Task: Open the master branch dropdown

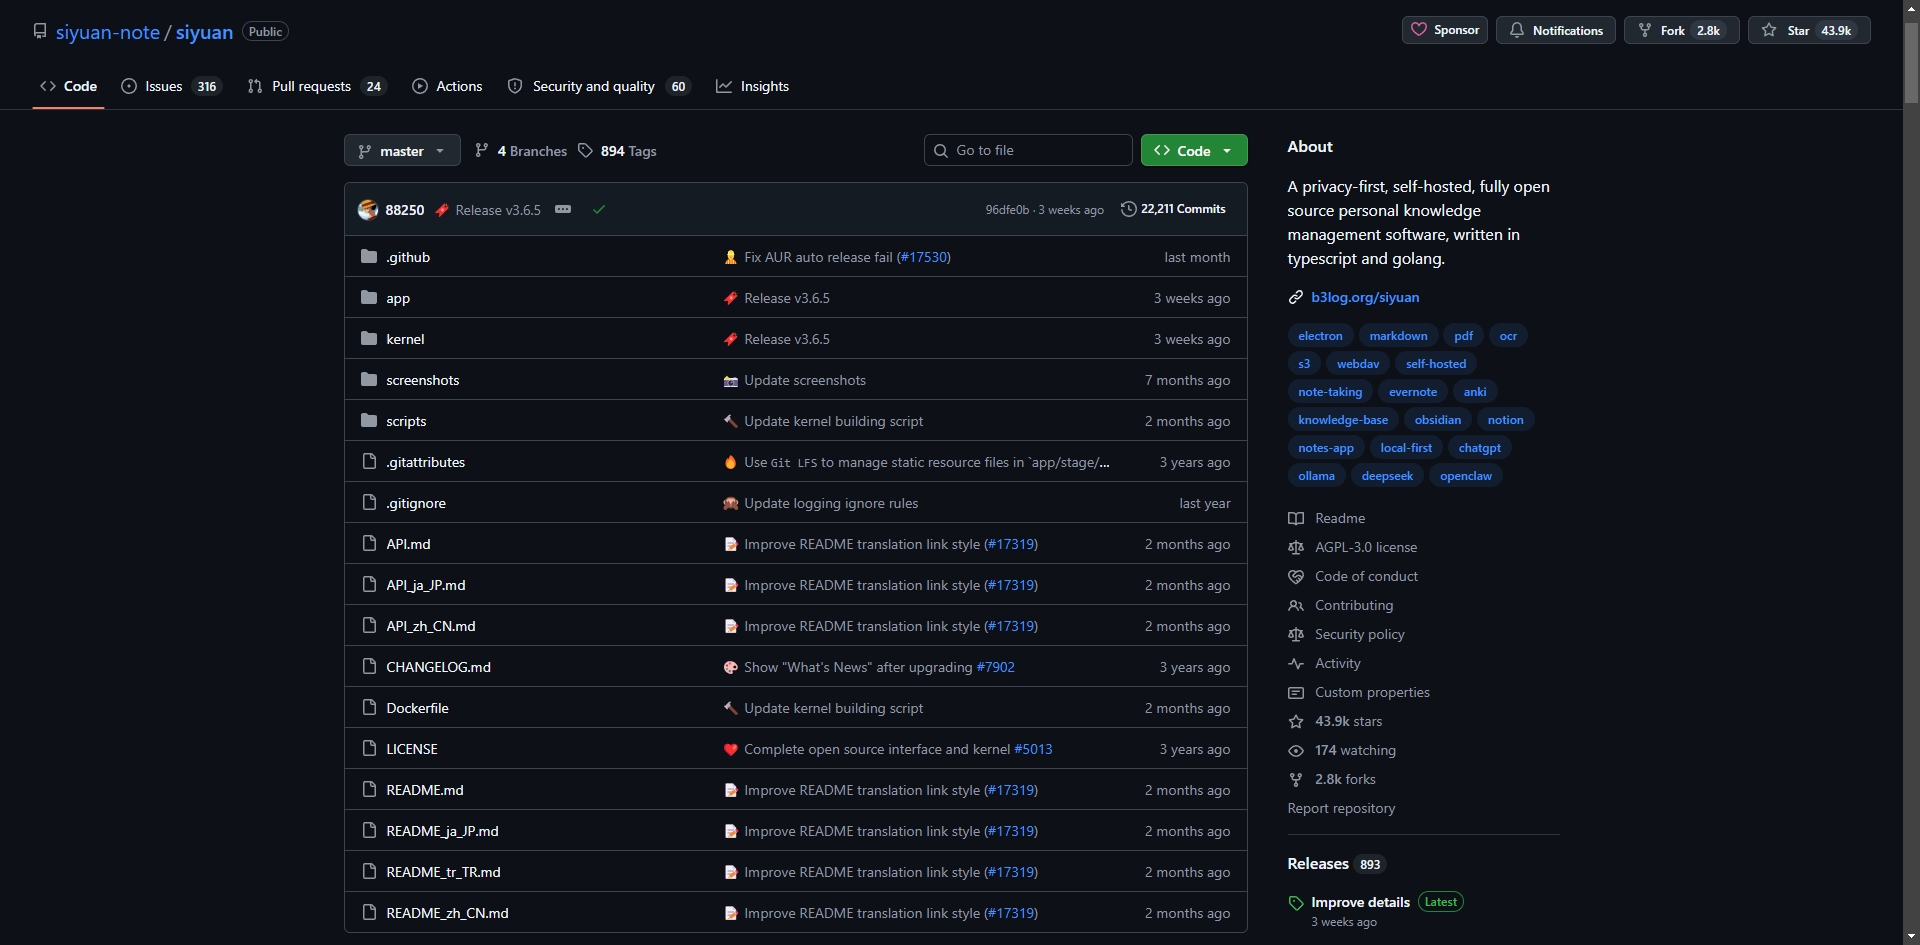Action: [402, 151]
